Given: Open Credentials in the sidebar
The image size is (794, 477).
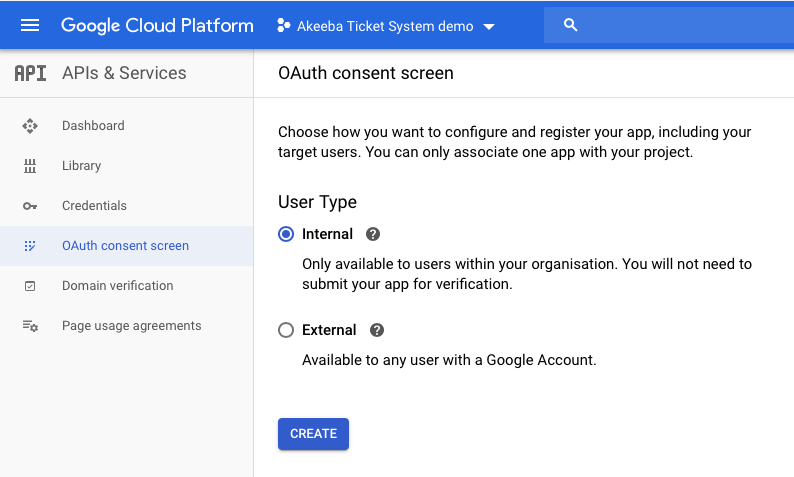Looking at the screenshot, I should [x=94, y=206].
